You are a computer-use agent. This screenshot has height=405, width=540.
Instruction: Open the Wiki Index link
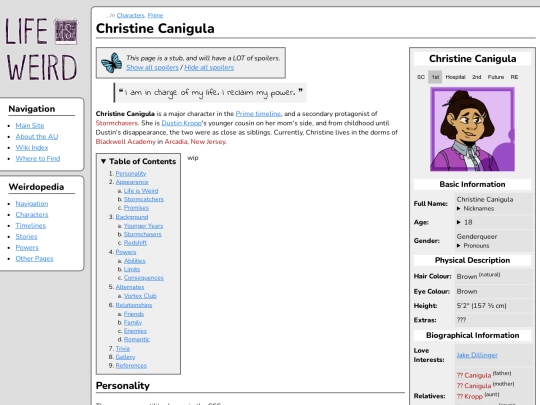click(x=32, y=147)
